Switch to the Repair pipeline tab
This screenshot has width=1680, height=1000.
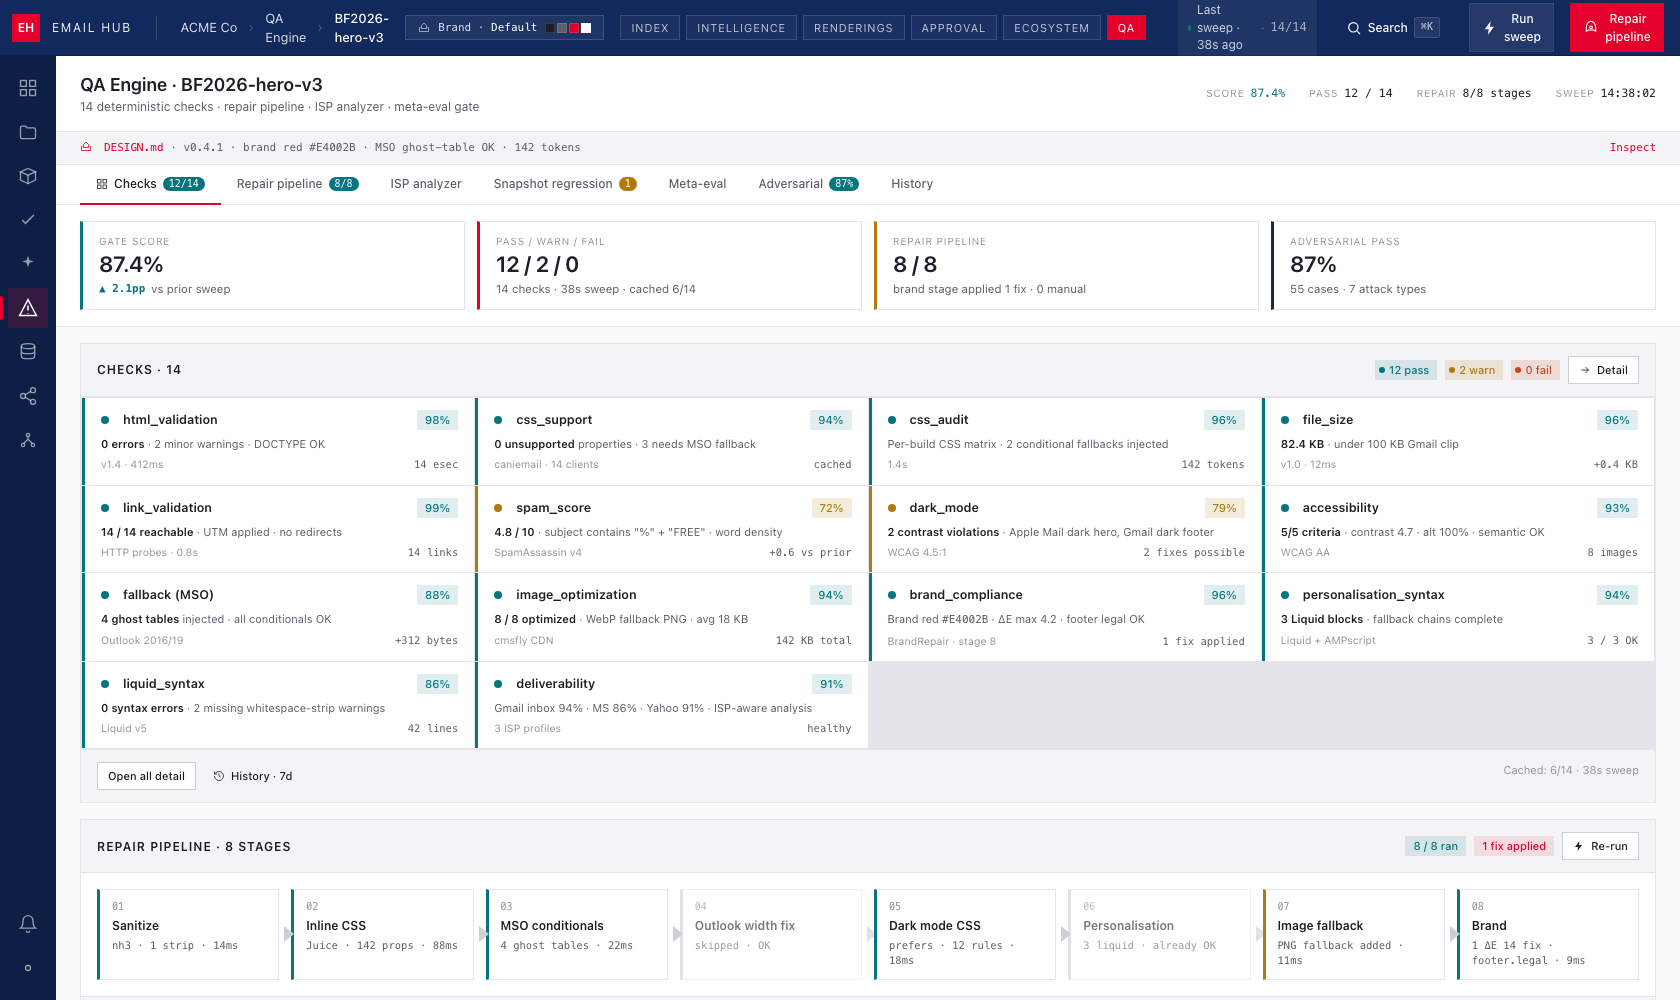[x=297, y=184]
